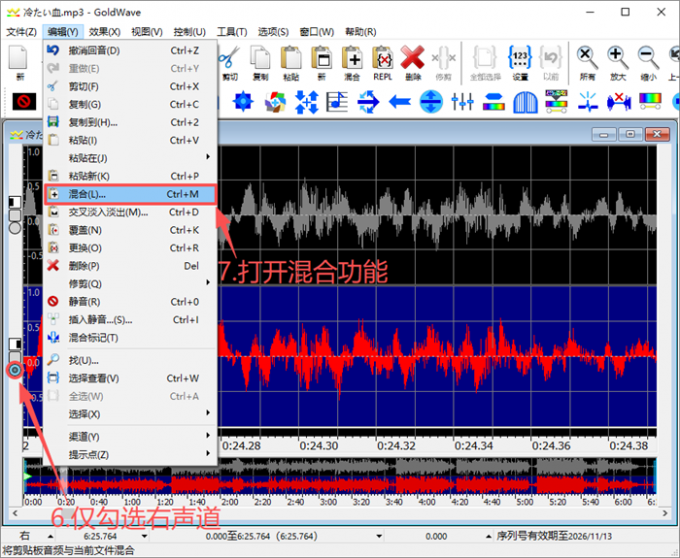Click the waveform with red X noise icon
680x558 pixels.
coord(619,102)
